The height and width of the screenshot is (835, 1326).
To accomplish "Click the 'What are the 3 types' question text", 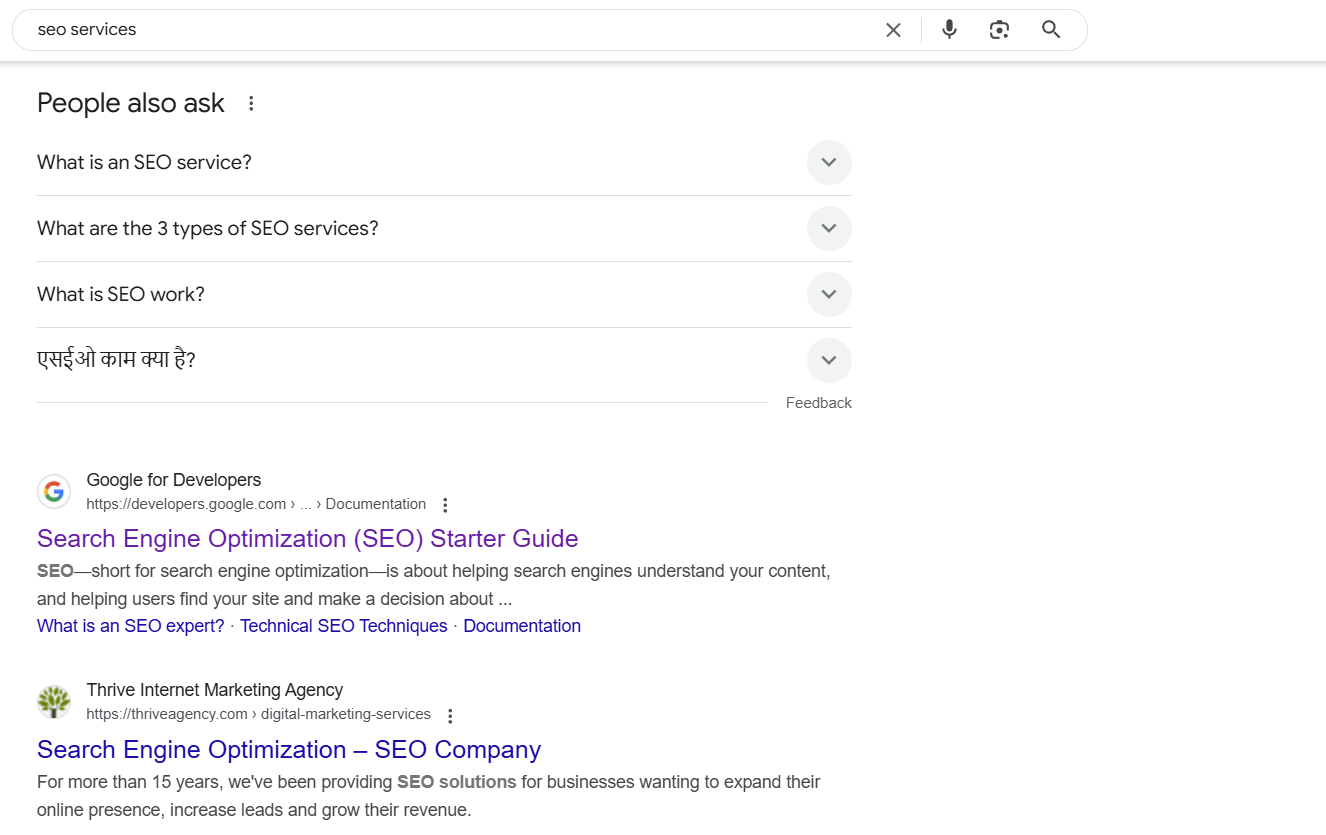I will [208, 228].
